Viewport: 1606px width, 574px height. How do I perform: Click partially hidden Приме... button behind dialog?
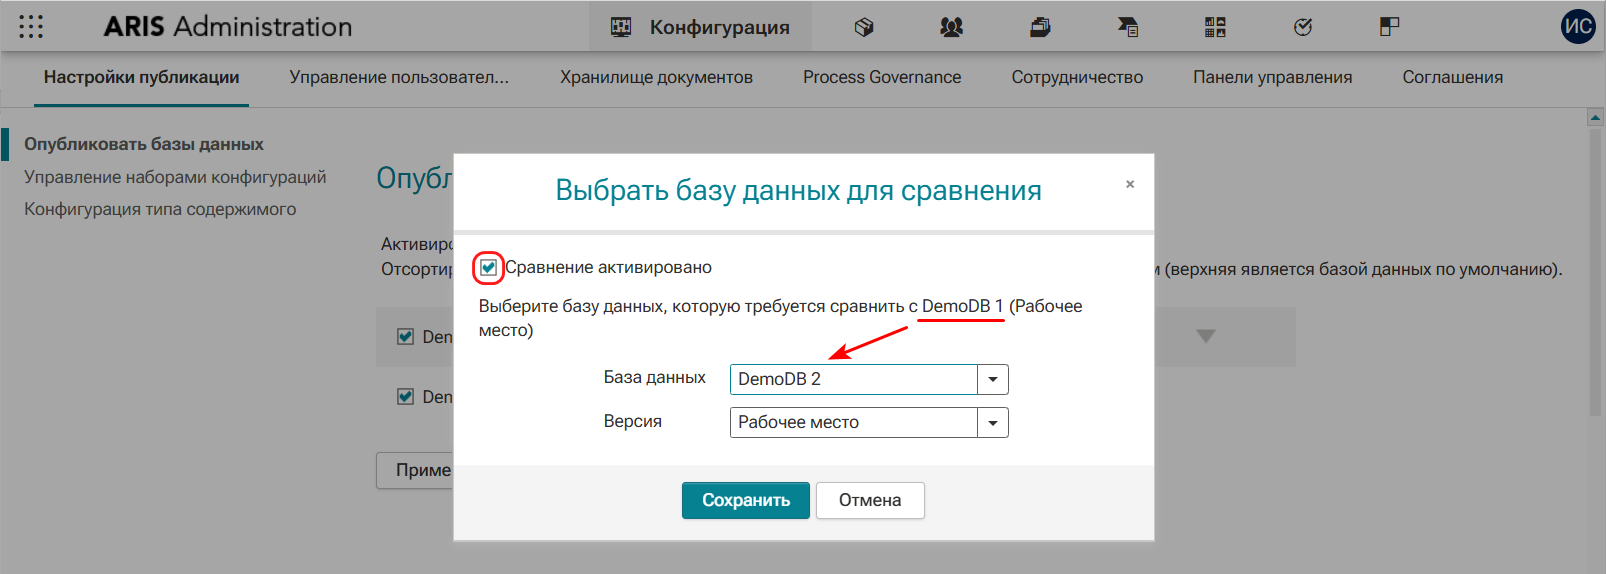click(415, 470)
